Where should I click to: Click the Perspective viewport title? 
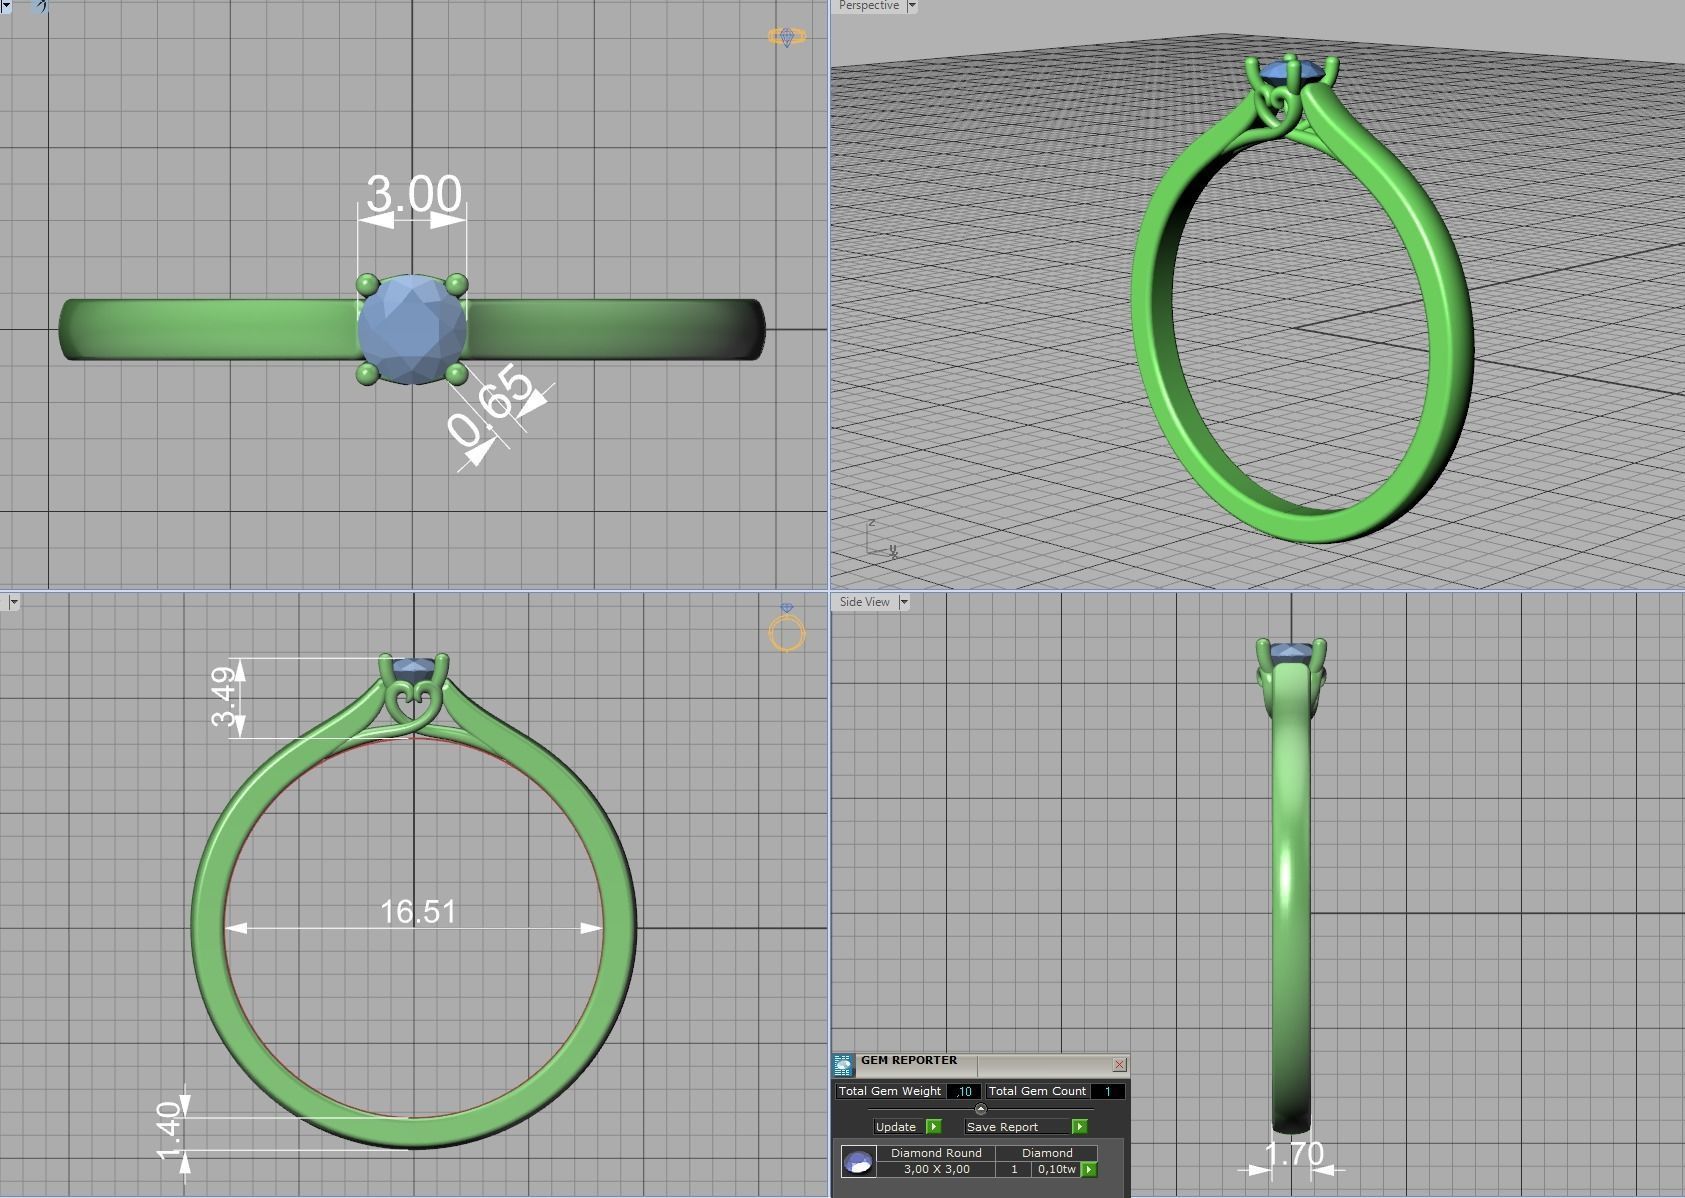tap(868, 6)
